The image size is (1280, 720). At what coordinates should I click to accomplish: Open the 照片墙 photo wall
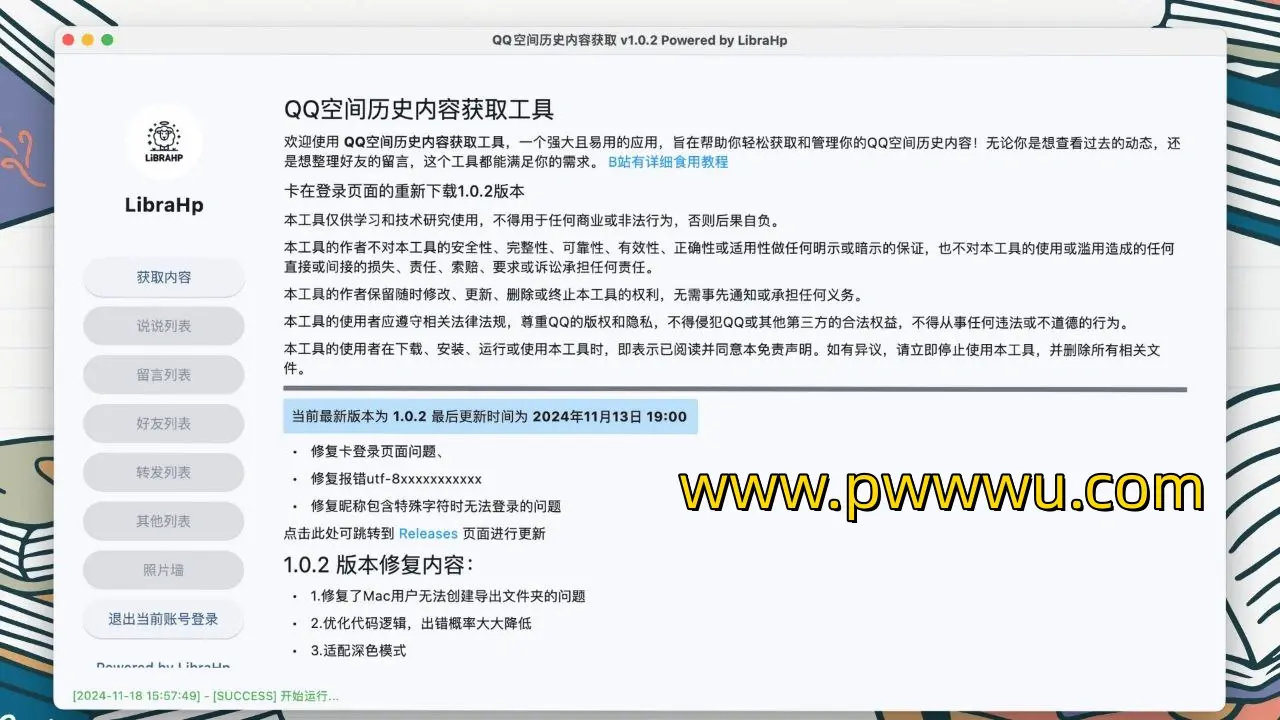click(x=164, y=570)
